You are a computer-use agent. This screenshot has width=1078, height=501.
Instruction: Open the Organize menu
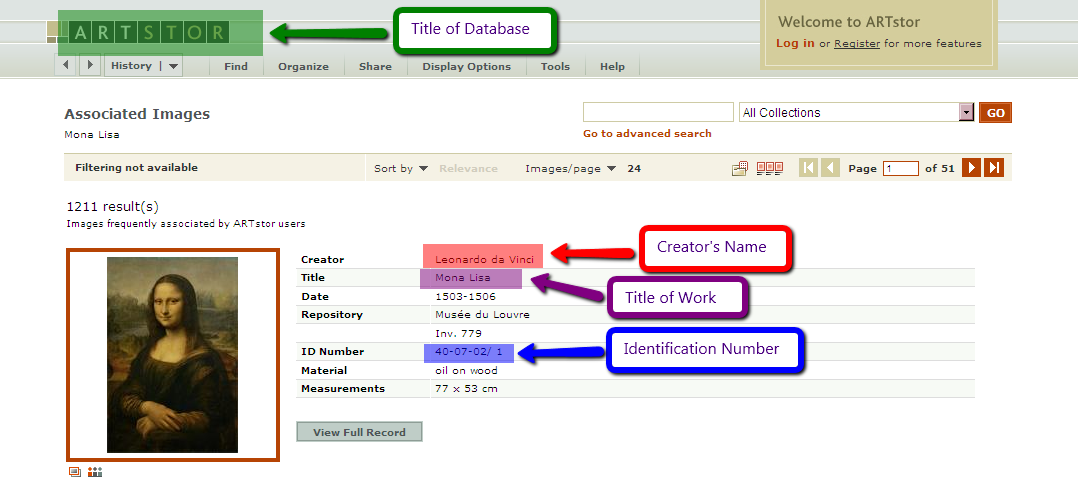pos(303,67)
